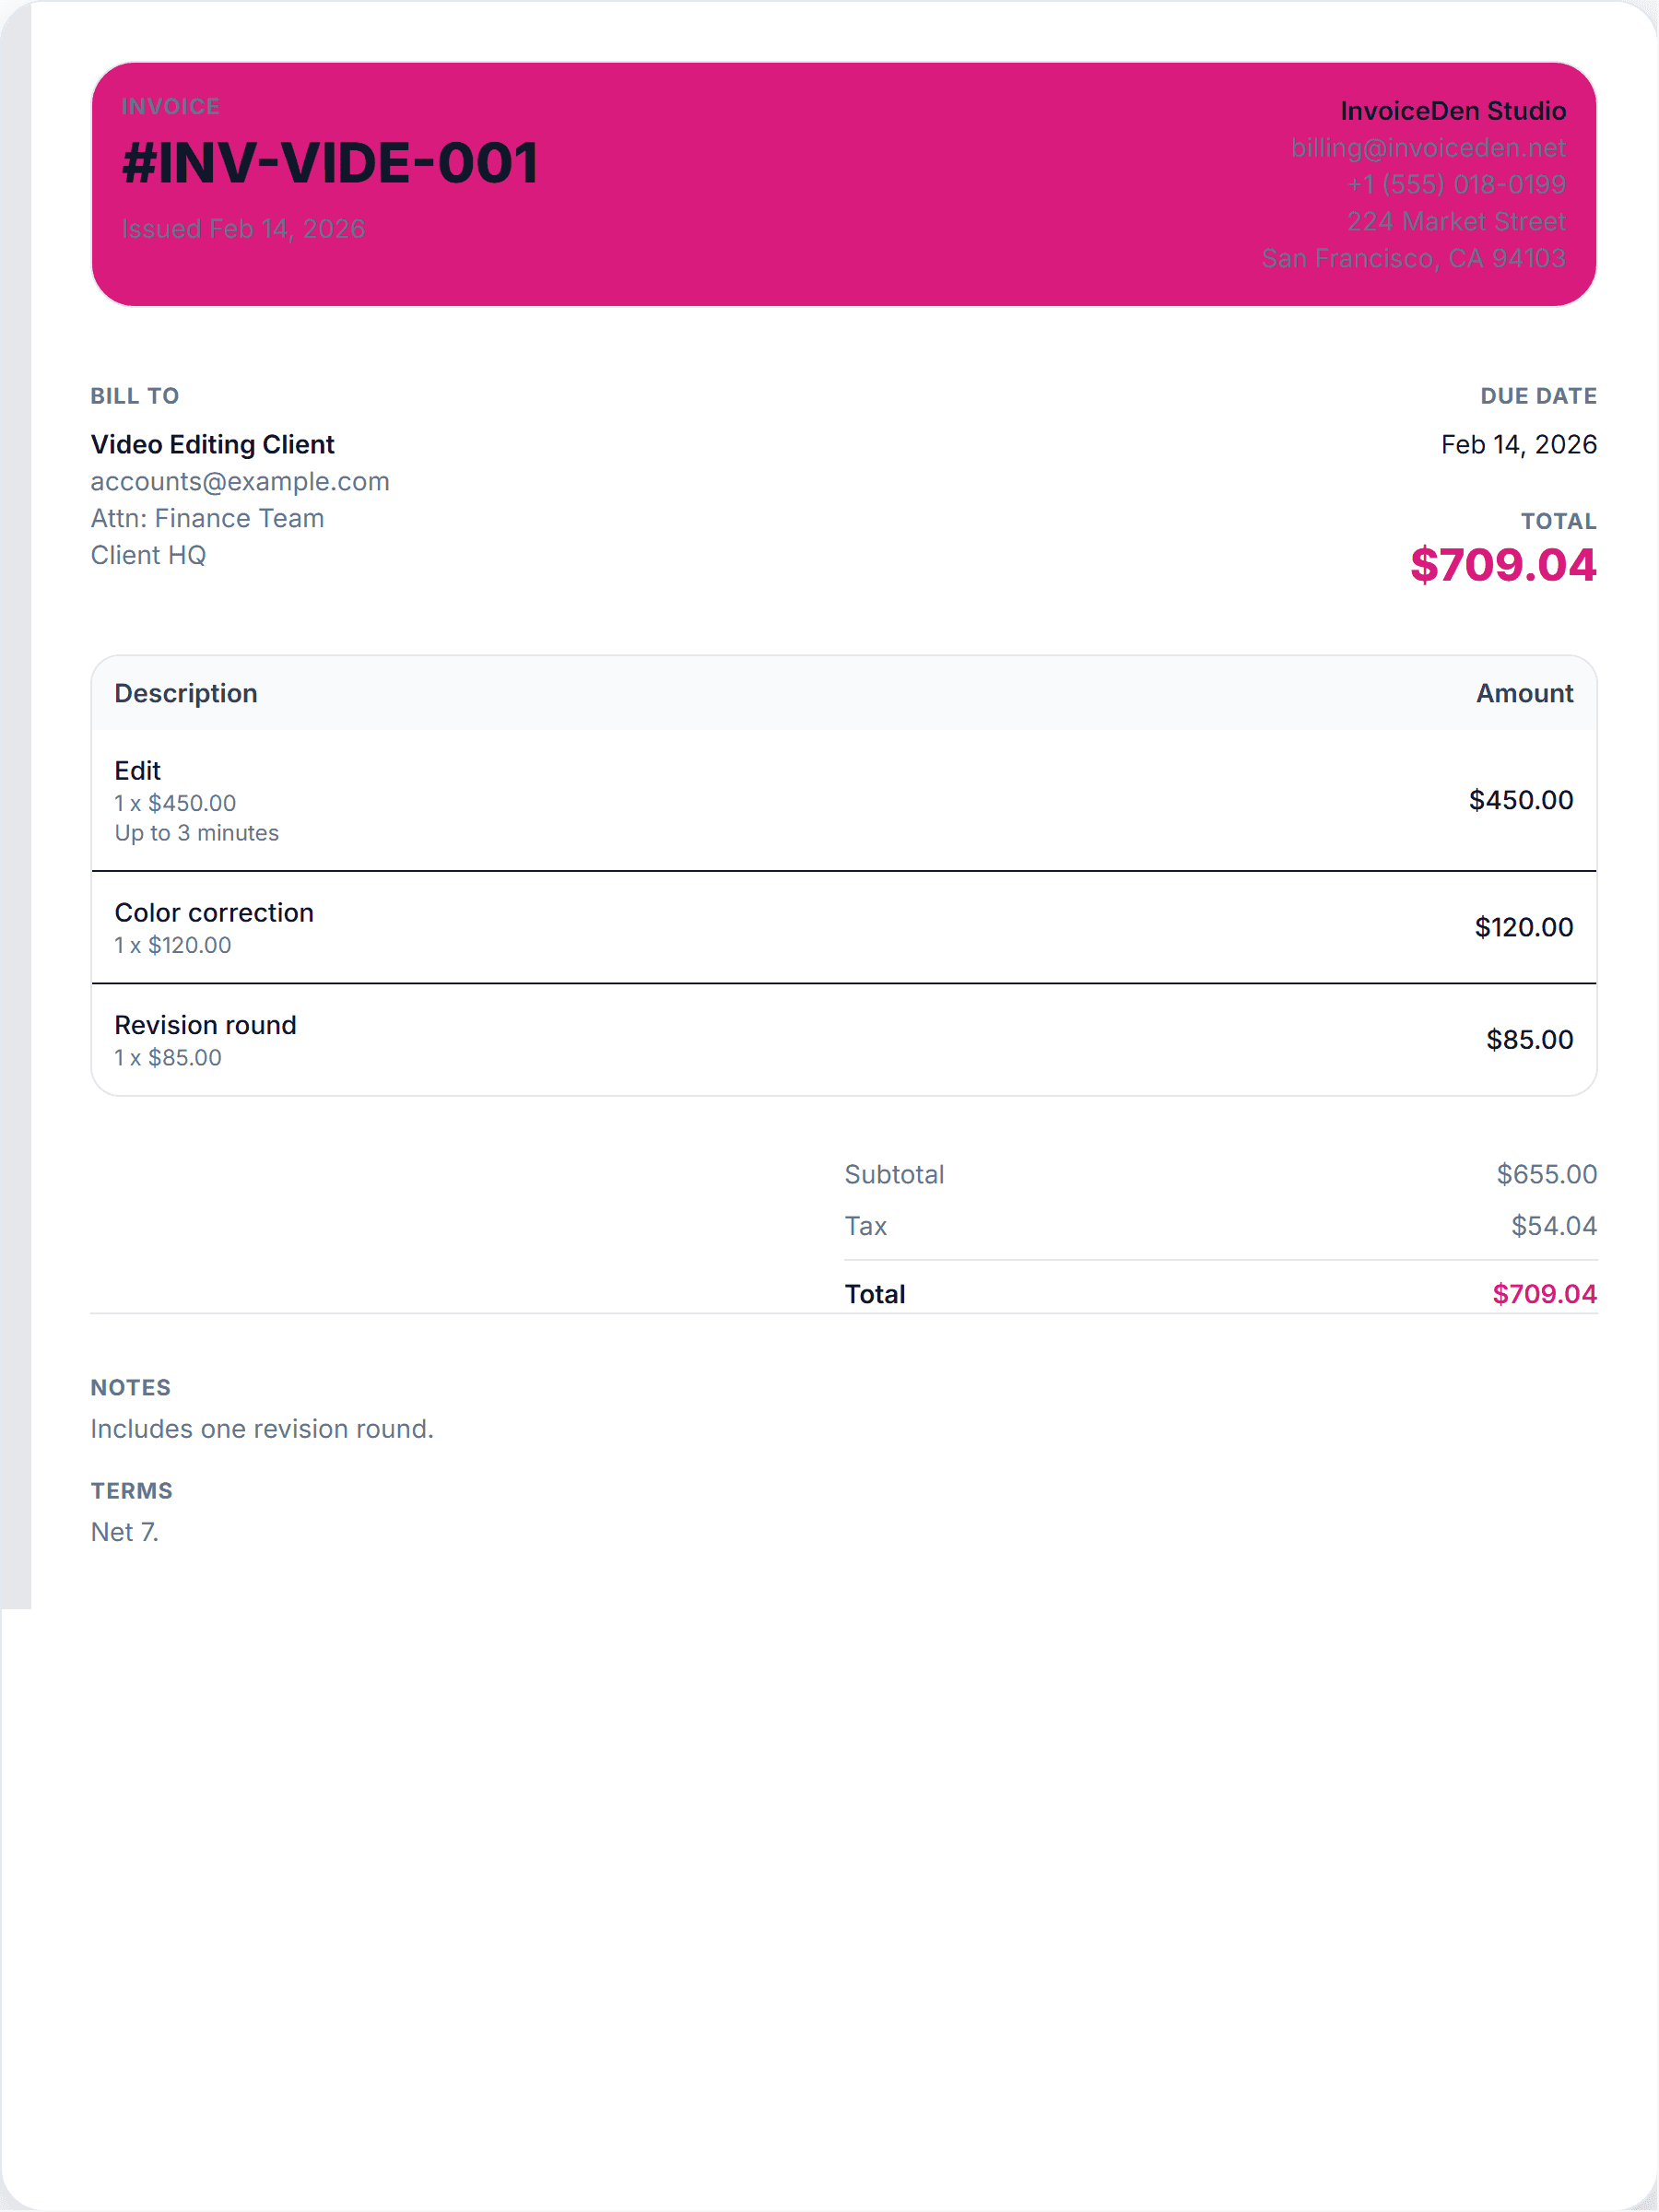
Task: Click the Net 7 terms text
Action: click(x=125, y=1532)
